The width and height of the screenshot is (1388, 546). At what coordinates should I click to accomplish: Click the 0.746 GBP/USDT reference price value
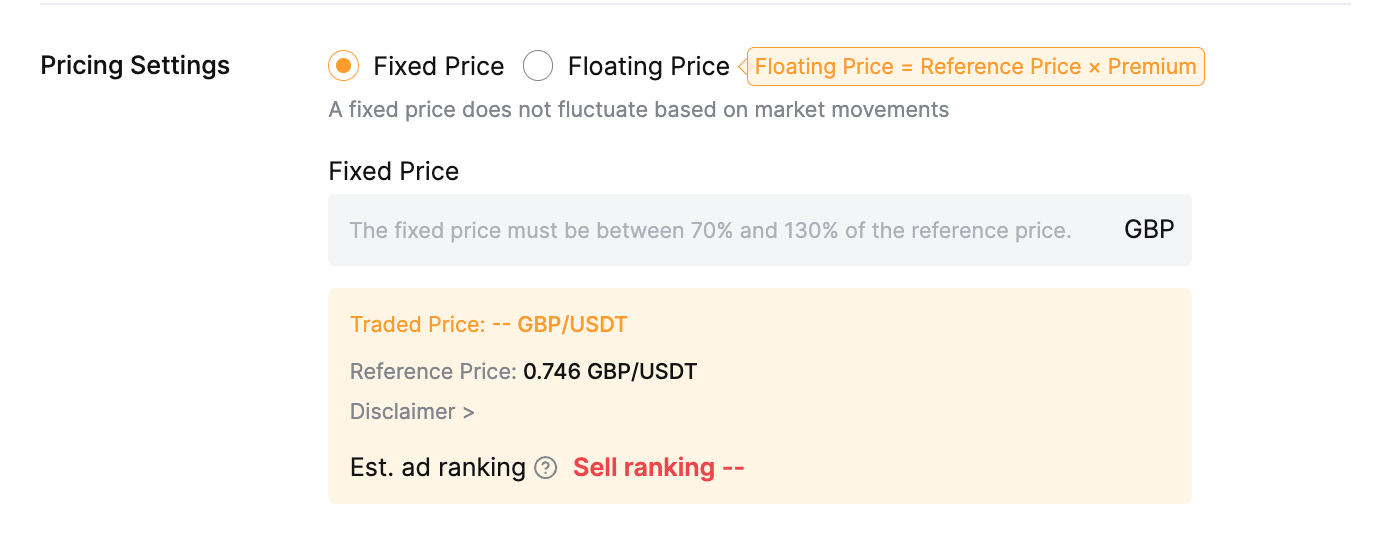click(610, 372)
